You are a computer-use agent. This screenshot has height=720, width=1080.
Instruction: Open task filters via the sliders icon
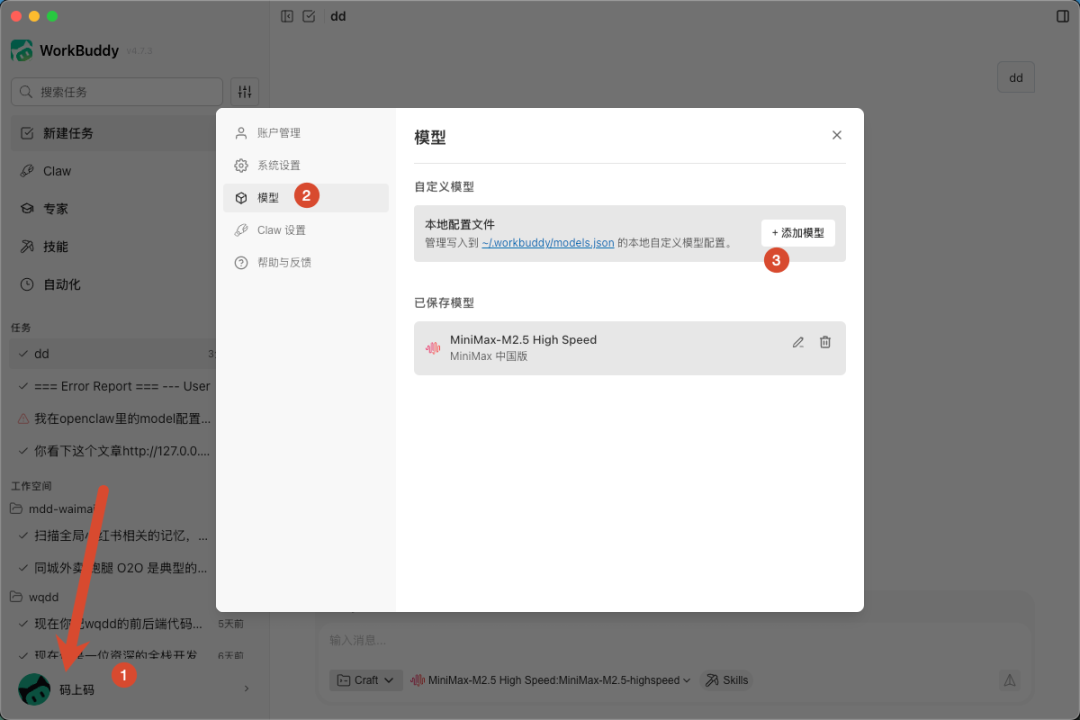click(245, 91)
